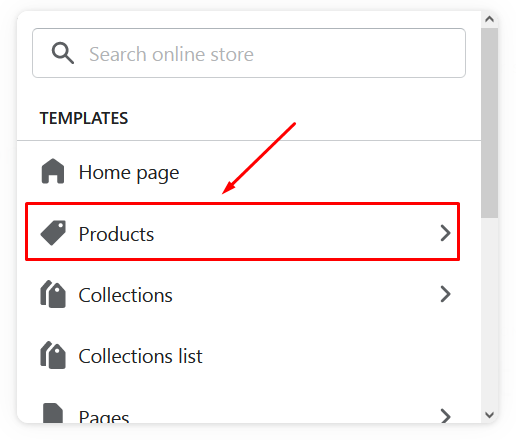Focus the Search online store field

(249, 53)
